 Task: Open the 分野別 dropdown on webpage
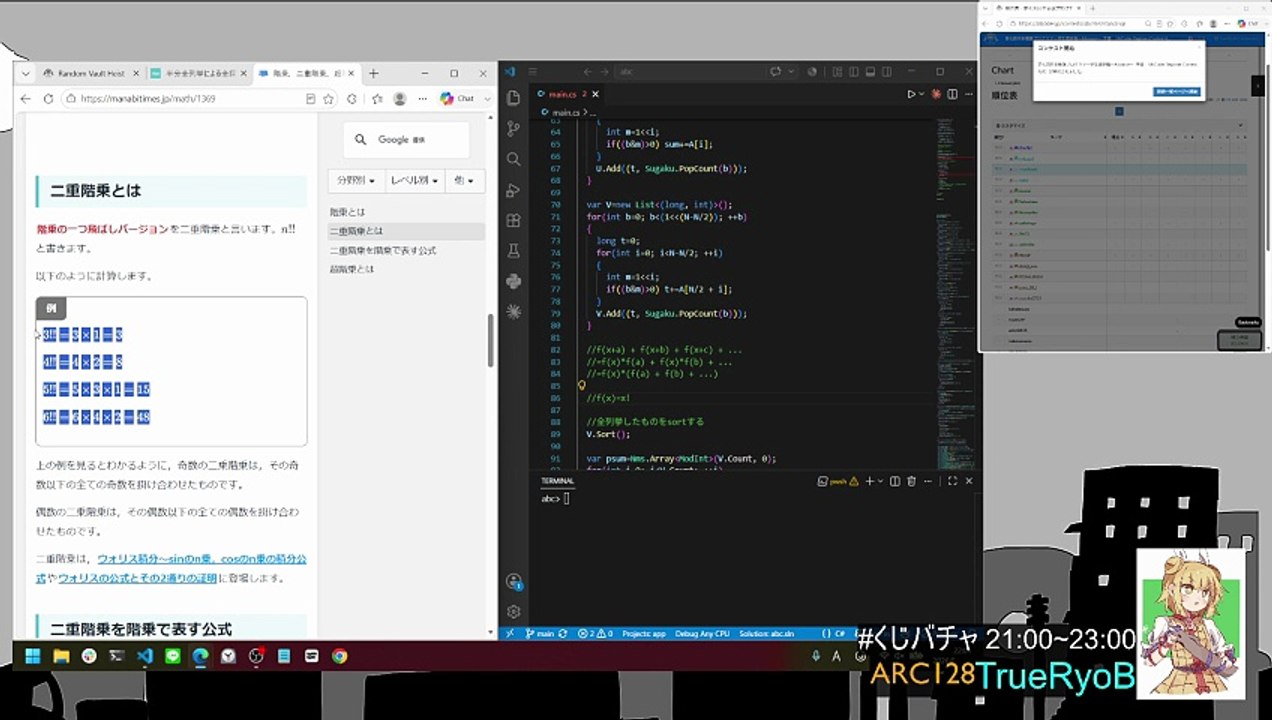tap(356, 181)
